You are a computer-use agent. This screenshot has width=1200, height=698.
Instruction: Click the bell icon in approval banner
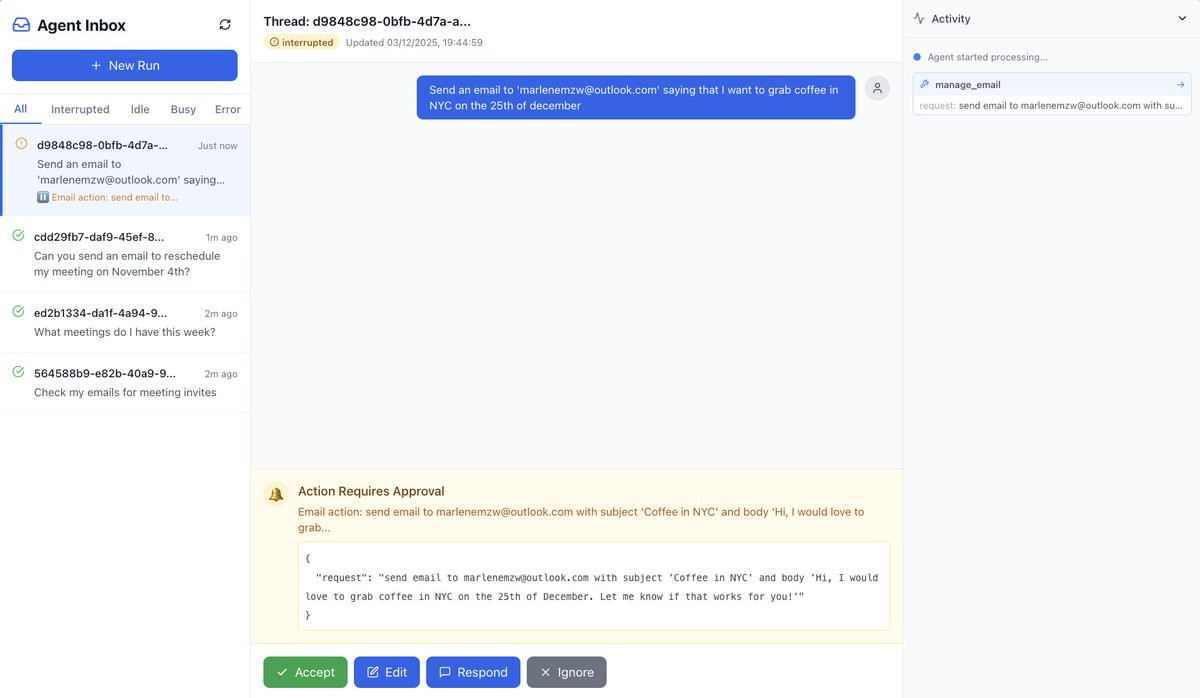point(276,494)
